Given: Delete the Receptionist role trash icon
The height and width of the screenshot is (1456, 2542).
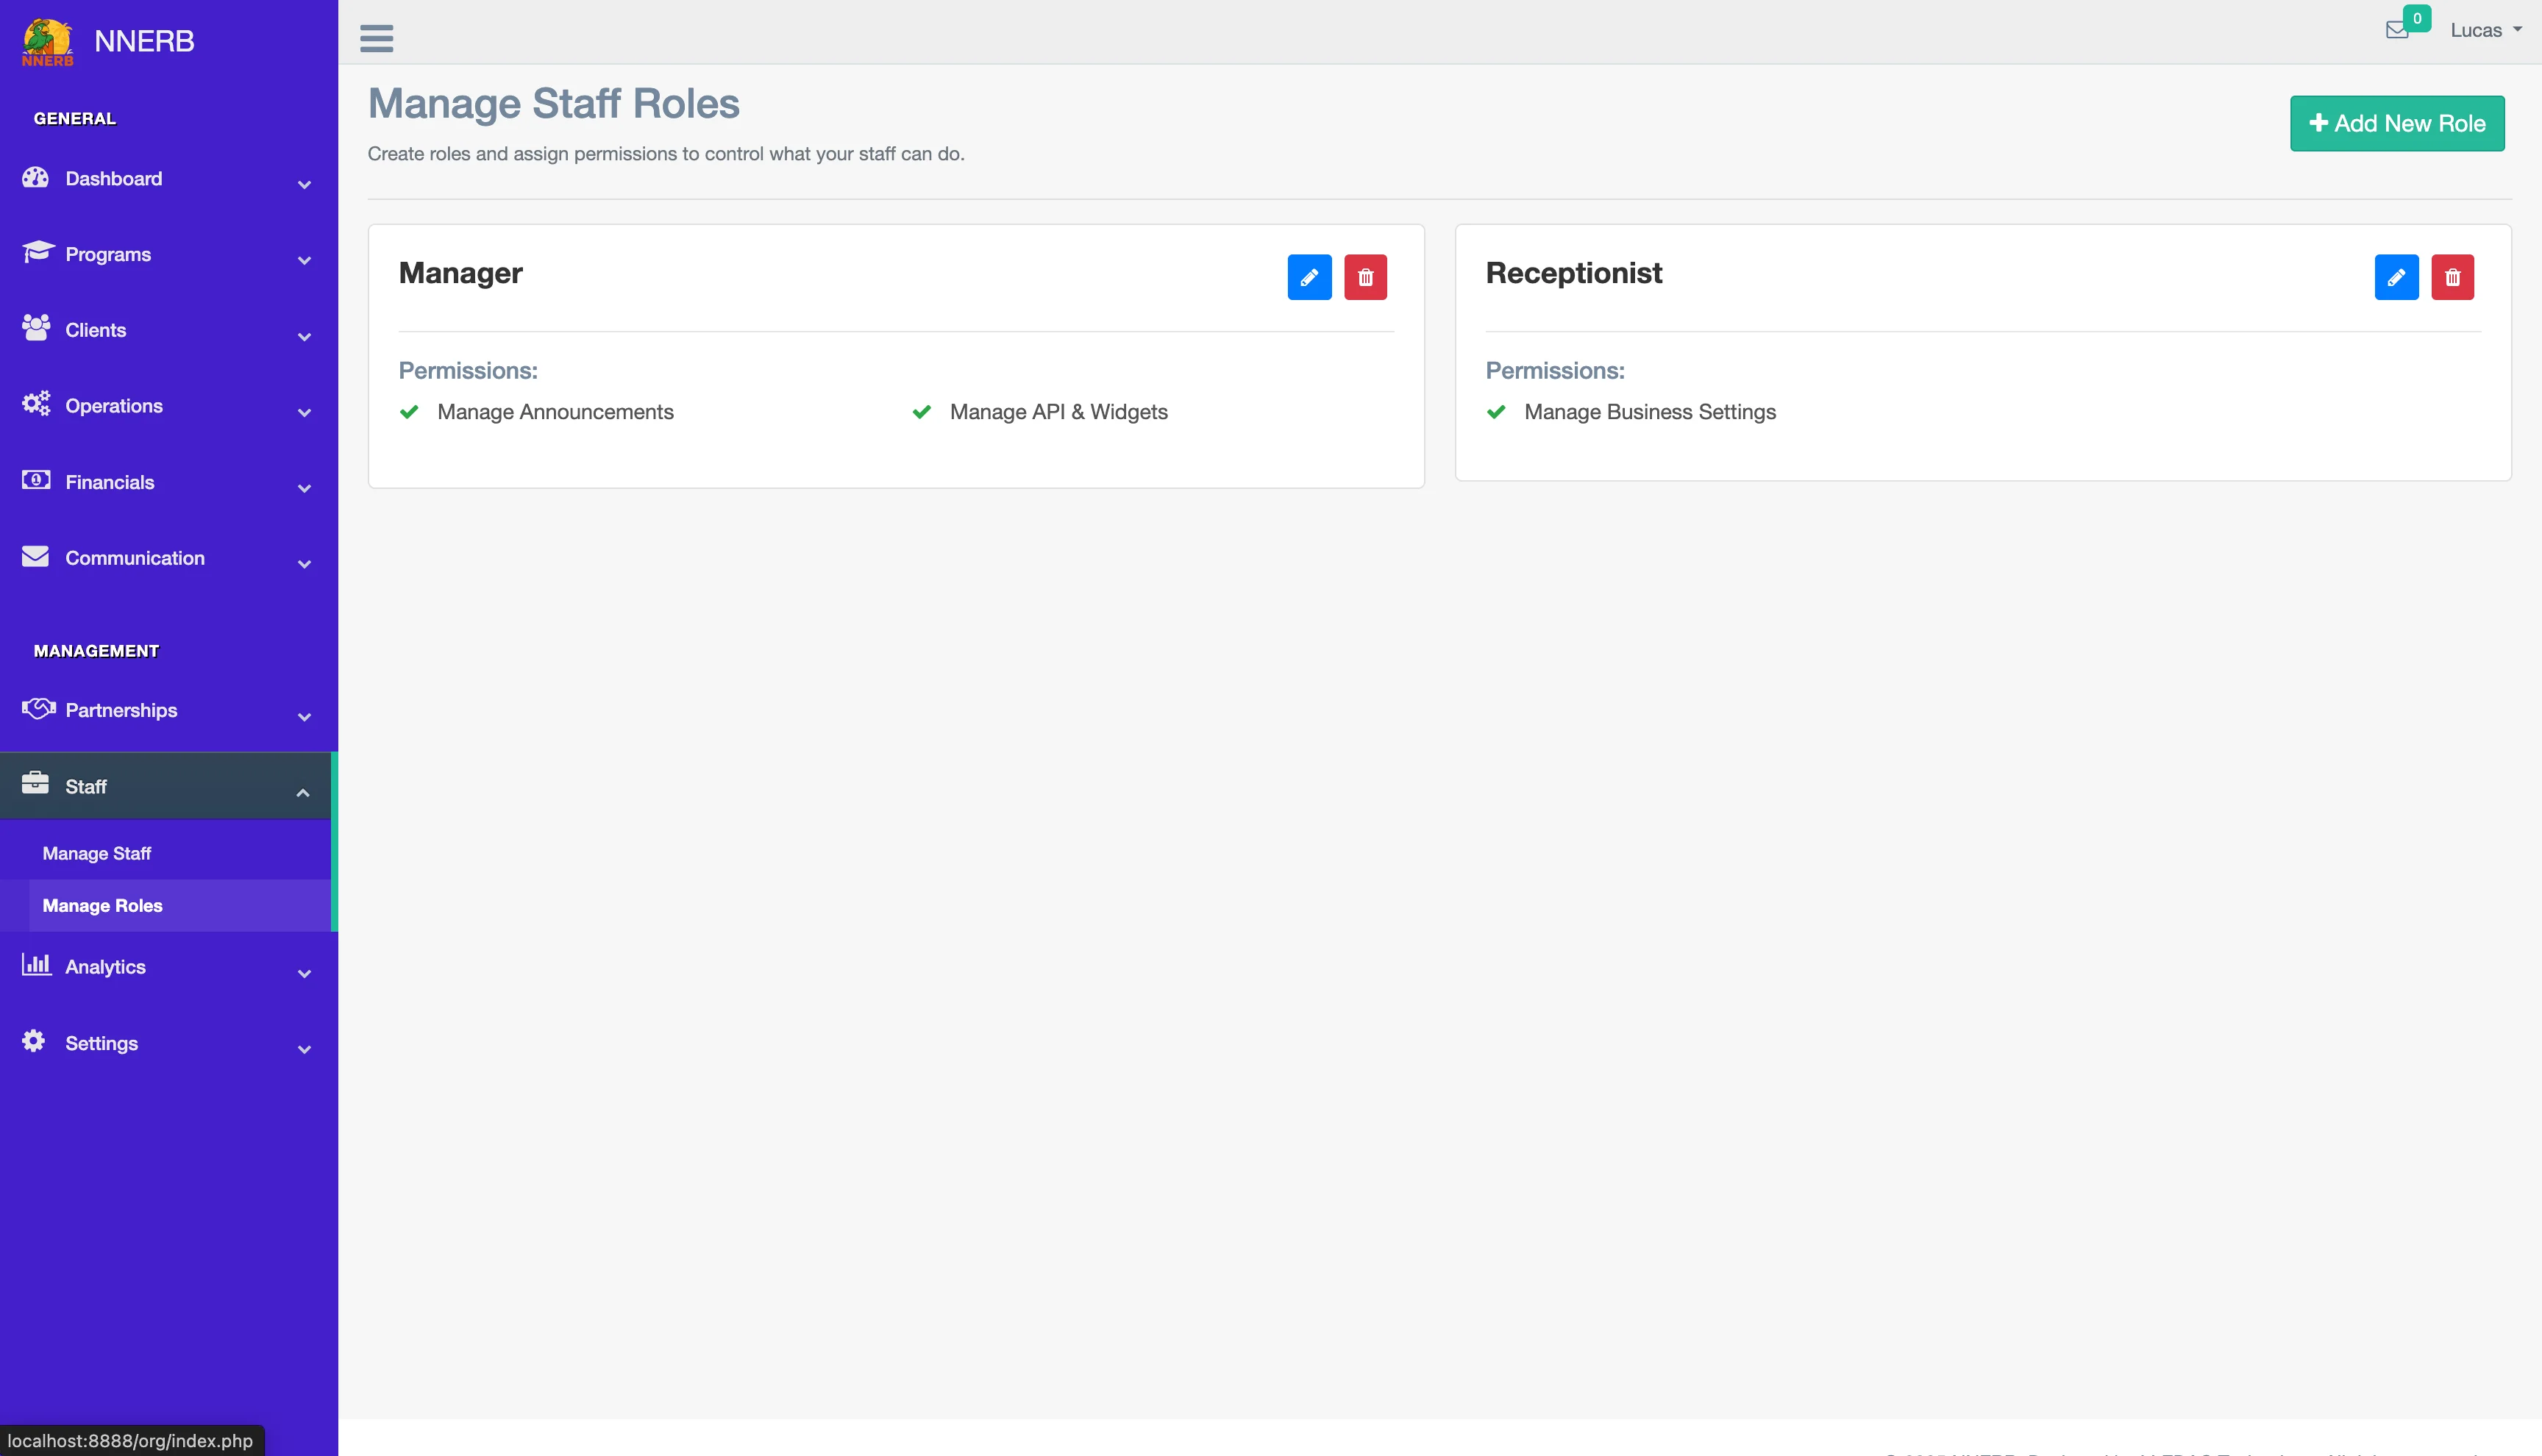Looking at the screenshot, I should point(2452,277).
